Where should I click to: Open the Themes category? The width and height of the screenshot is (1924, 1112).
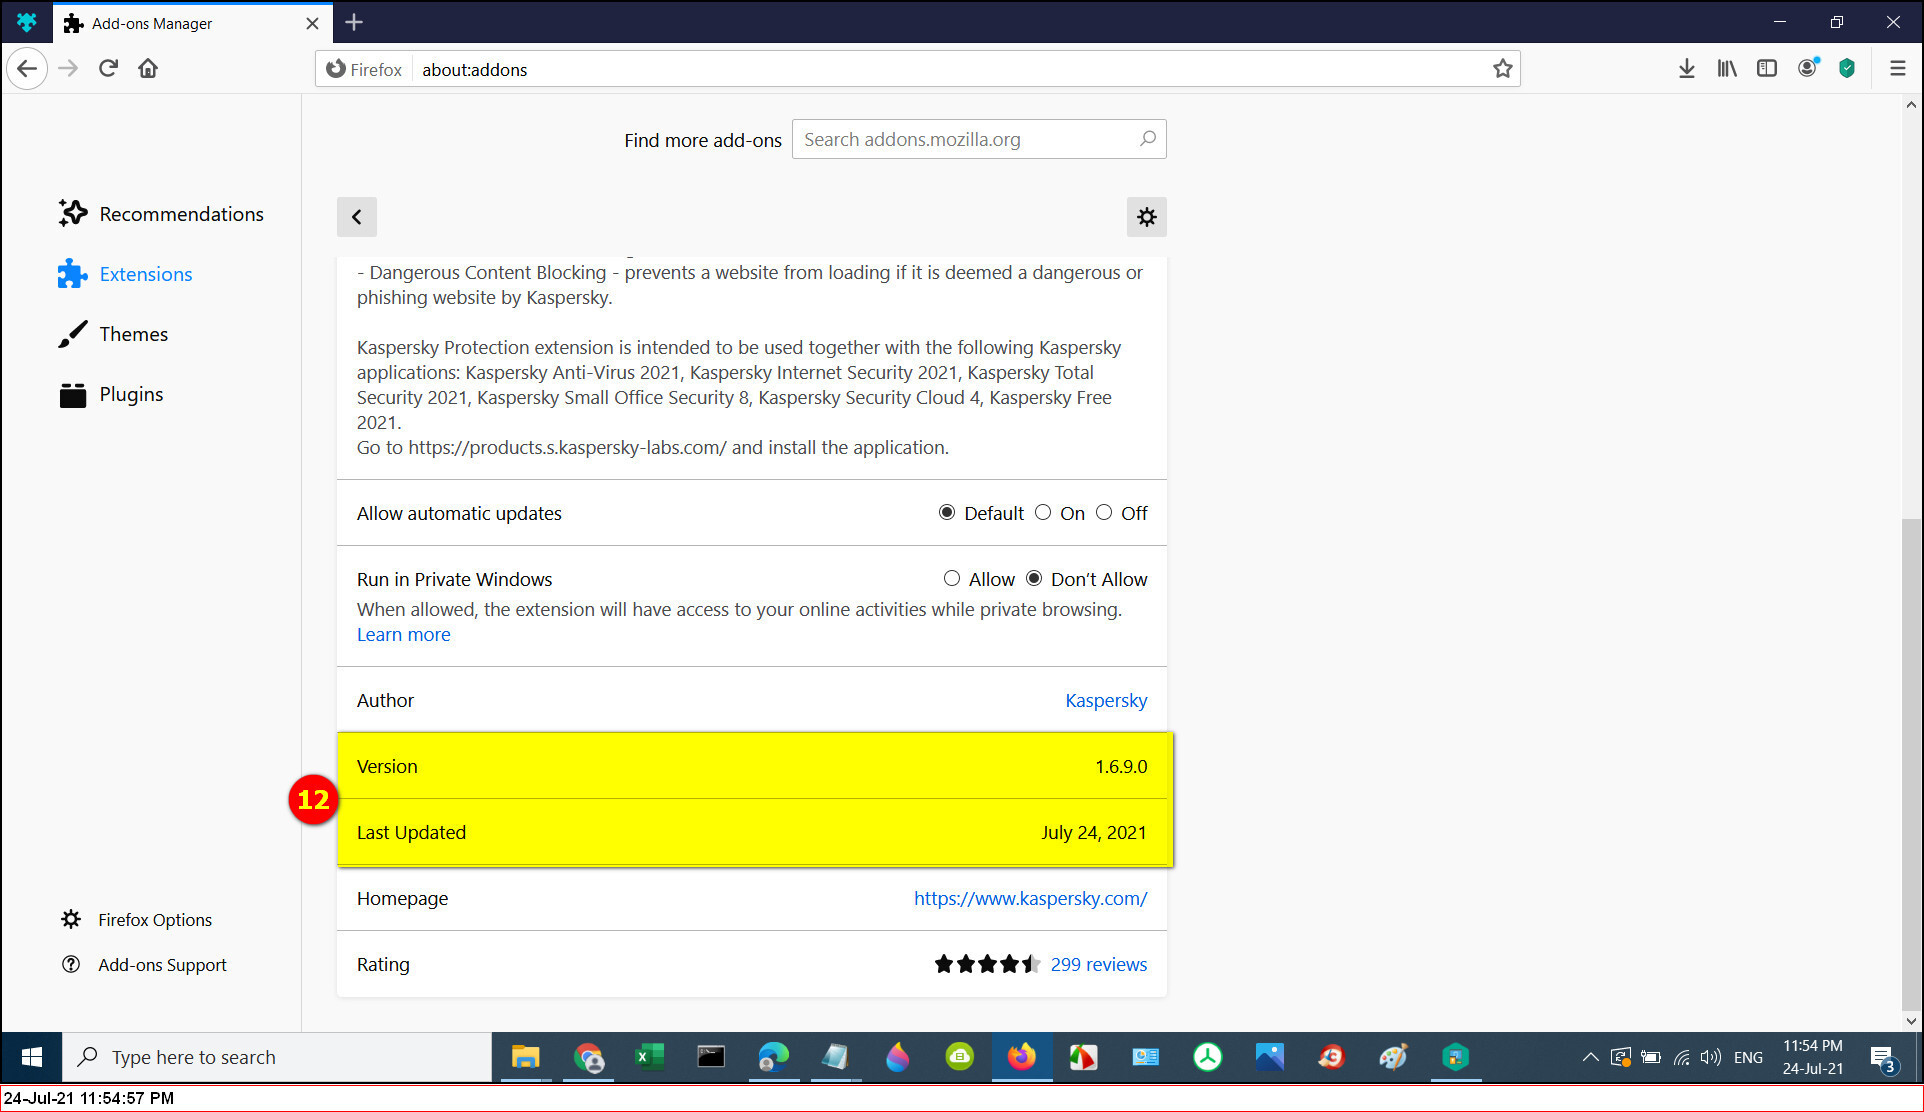[113, 334]
